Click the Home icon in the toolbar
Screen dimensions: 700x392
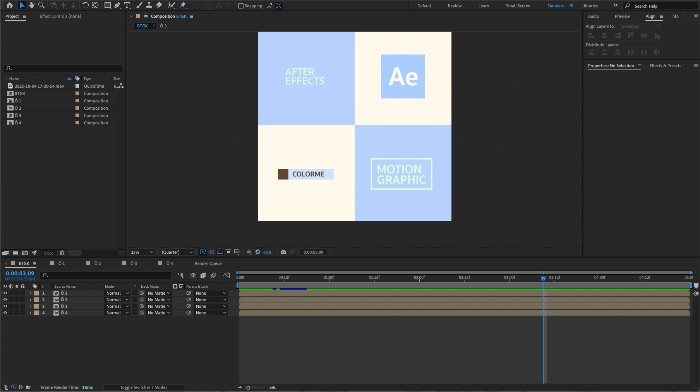click(9, 5)
